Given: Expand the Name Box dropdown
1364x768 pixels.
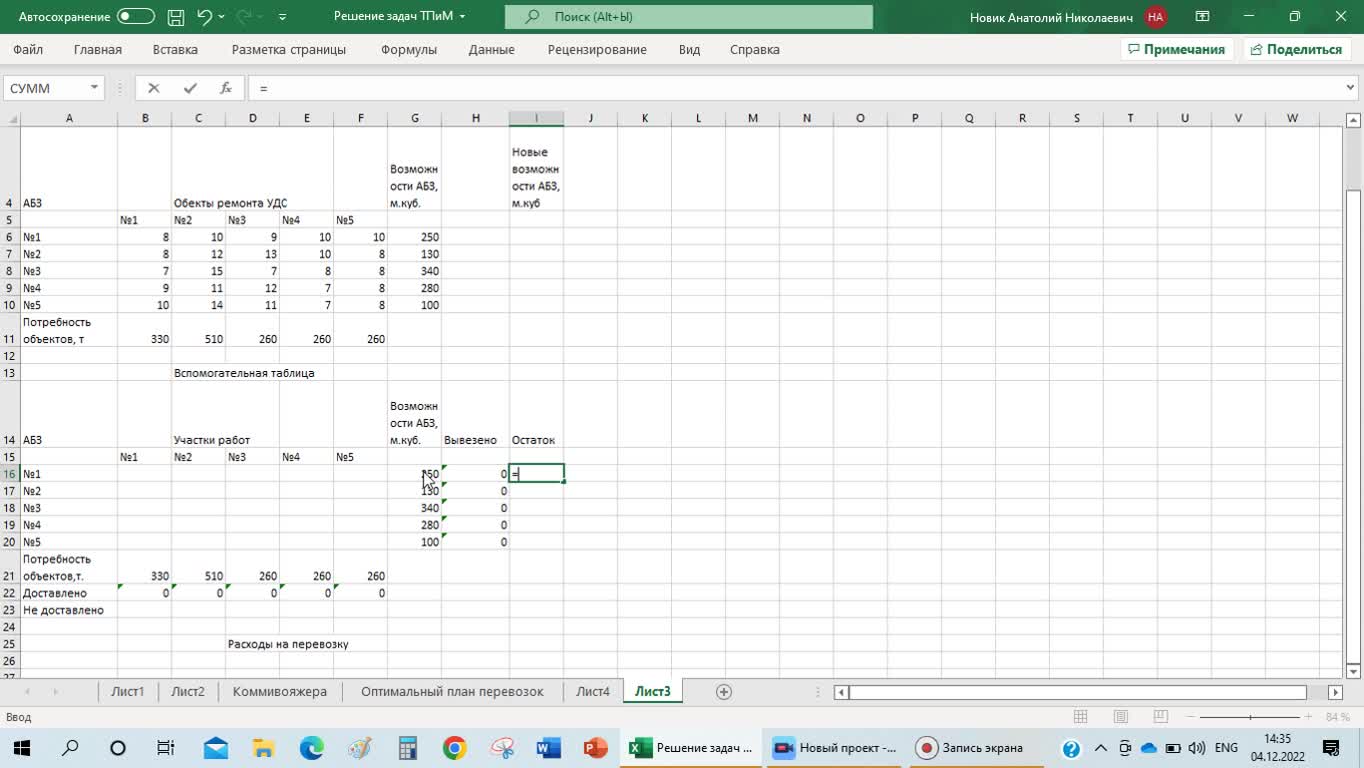Looking at the screenshot, I should pos(95,88).
